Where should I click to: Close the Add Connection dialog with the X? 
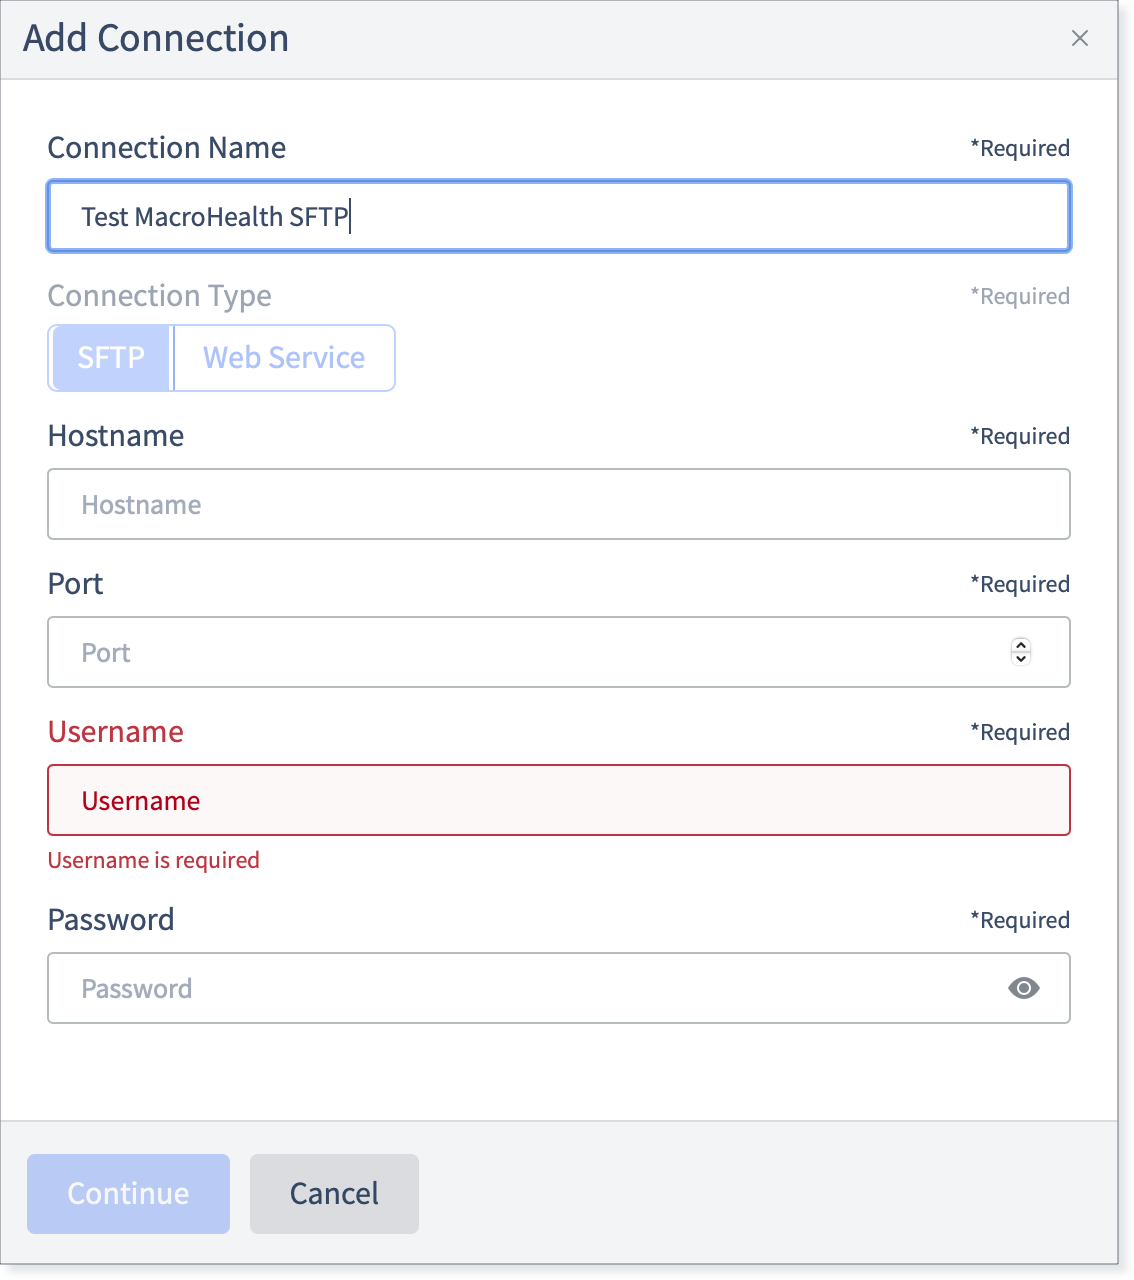[1079, 38]
